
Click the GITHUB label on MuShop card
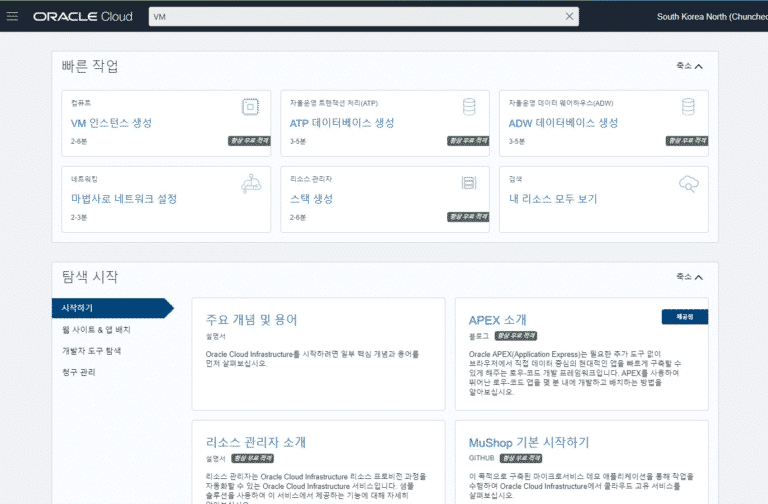coord(481,458)
